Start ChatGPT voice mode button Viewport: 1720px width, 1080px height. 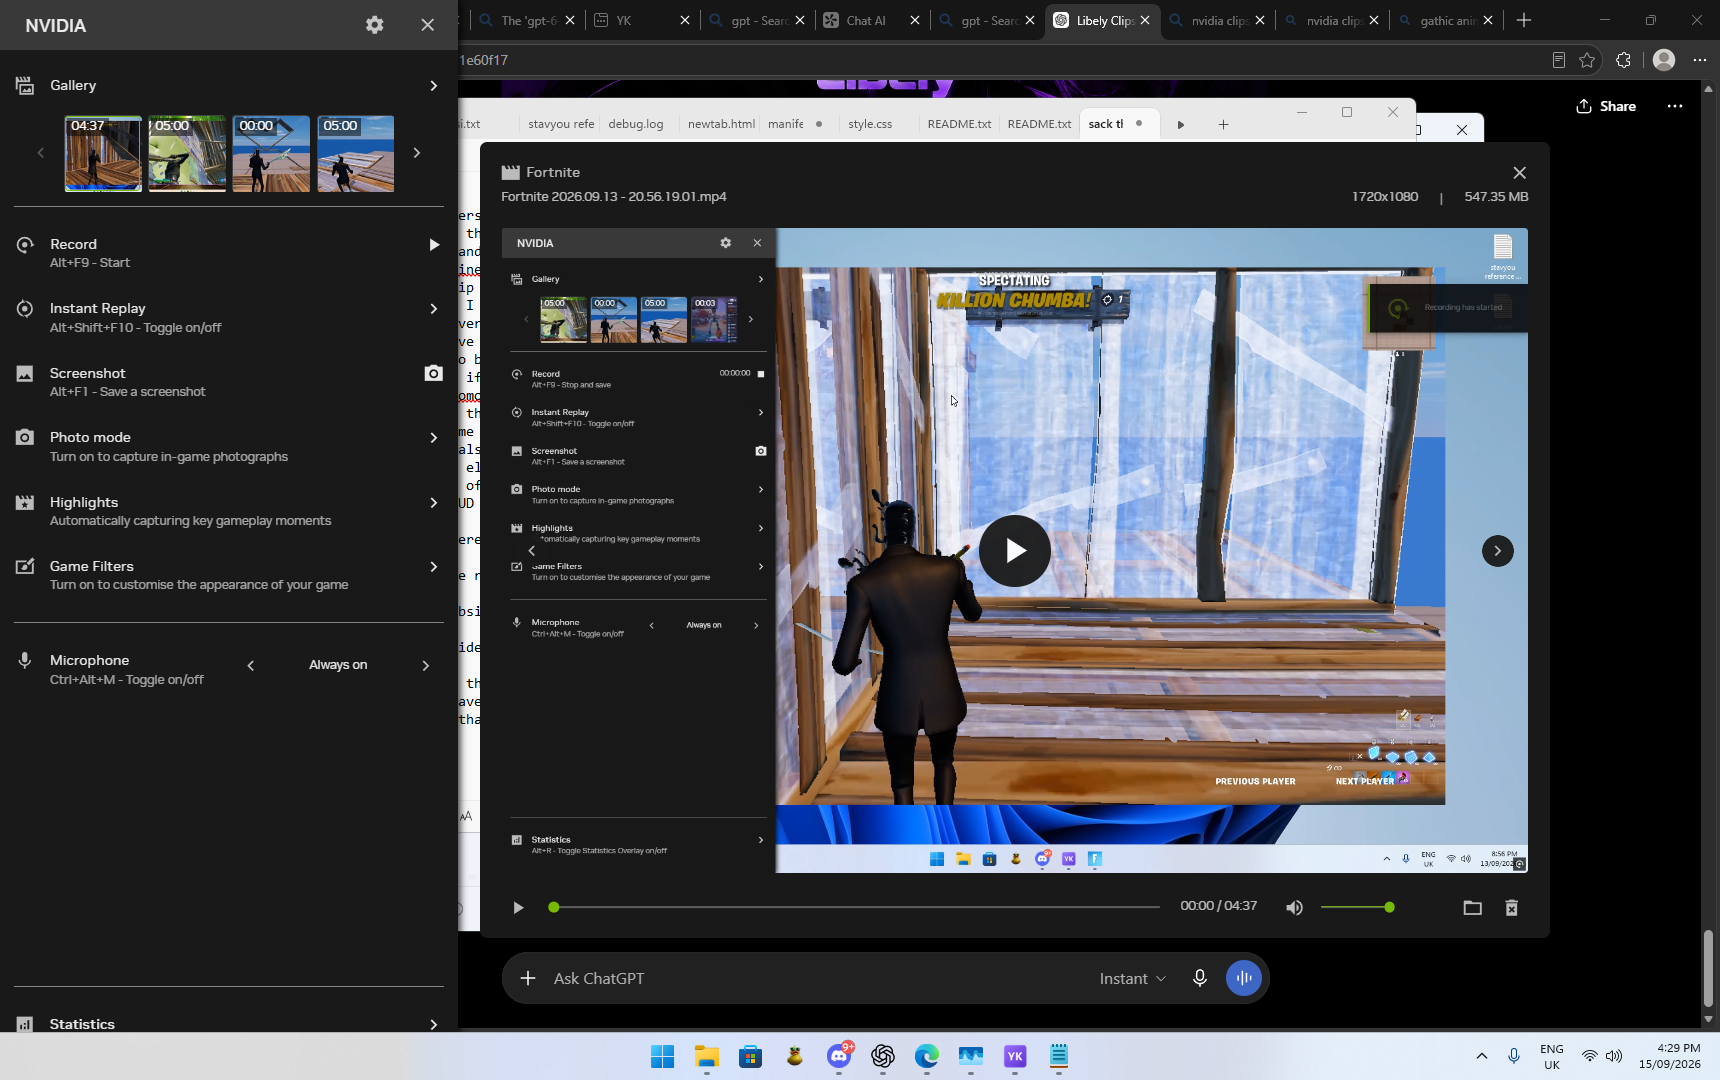pyautogui.click(x=1244, y=978)
